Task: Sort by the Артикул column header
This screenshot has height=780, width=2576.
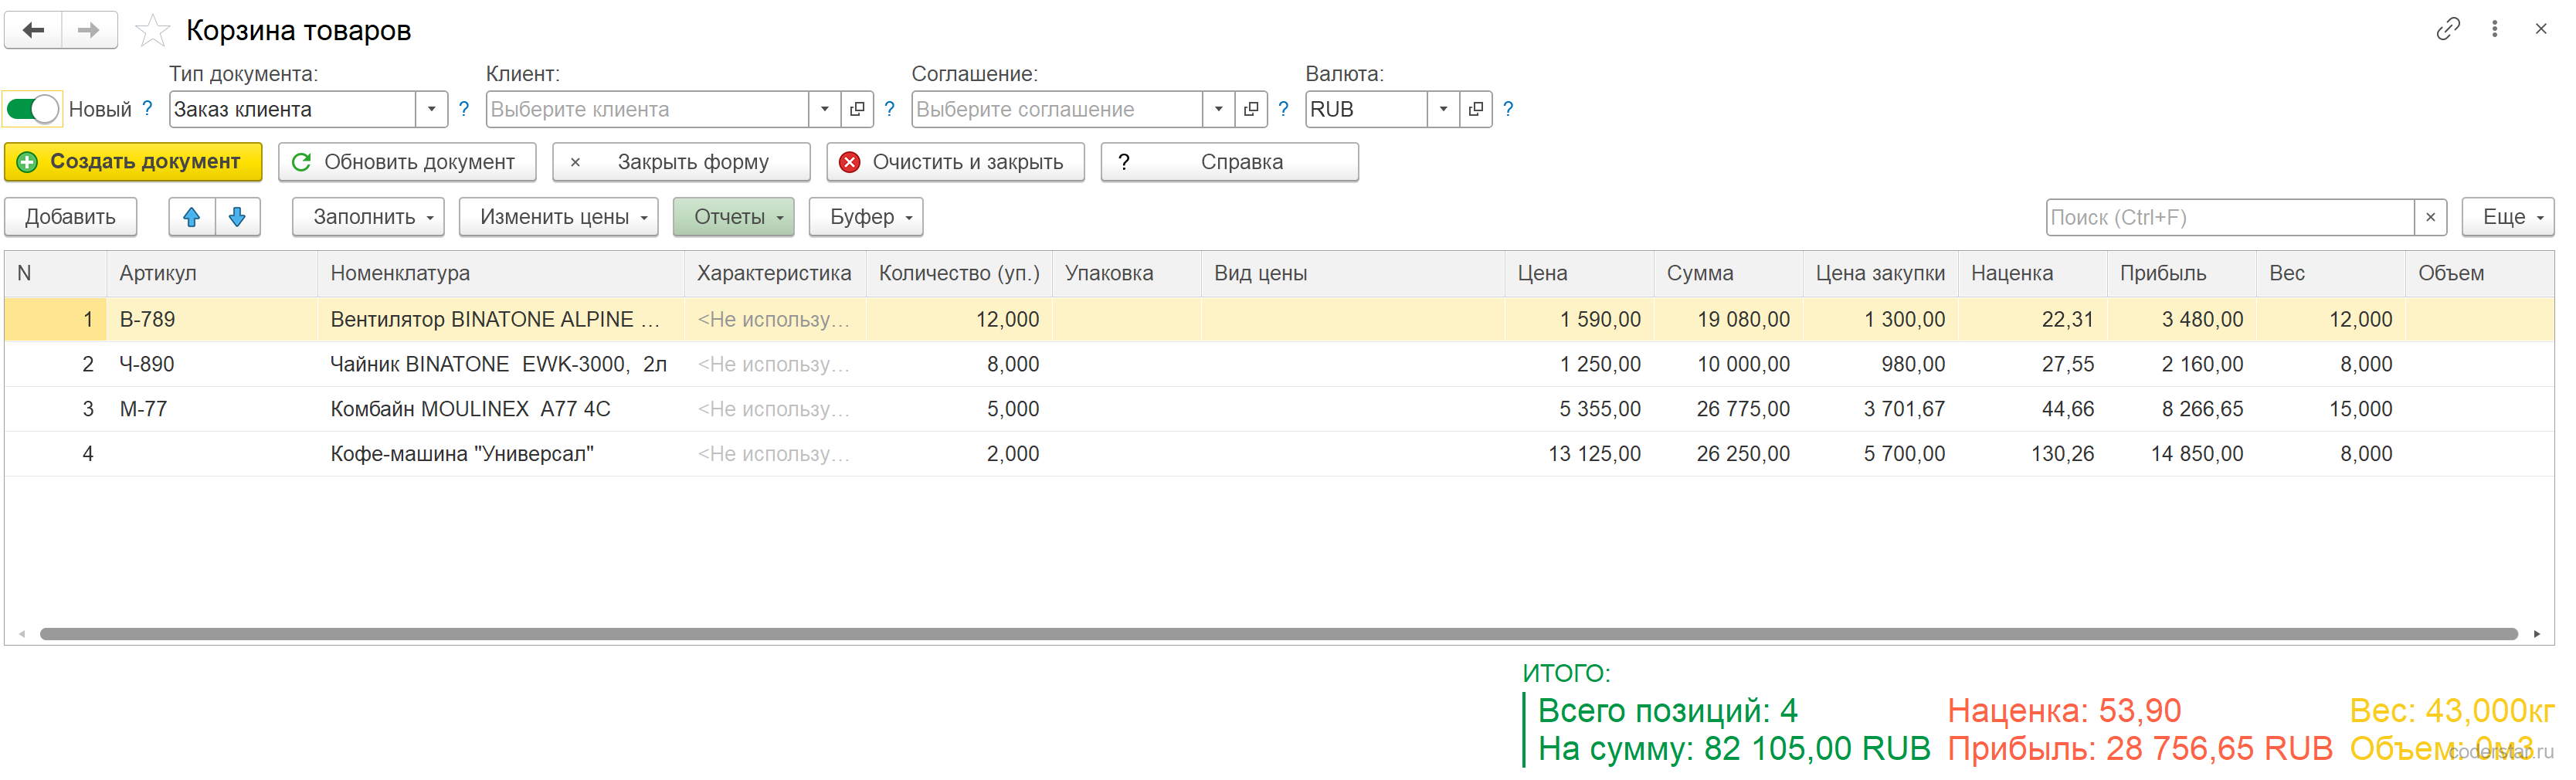Action: click(211, 274)
